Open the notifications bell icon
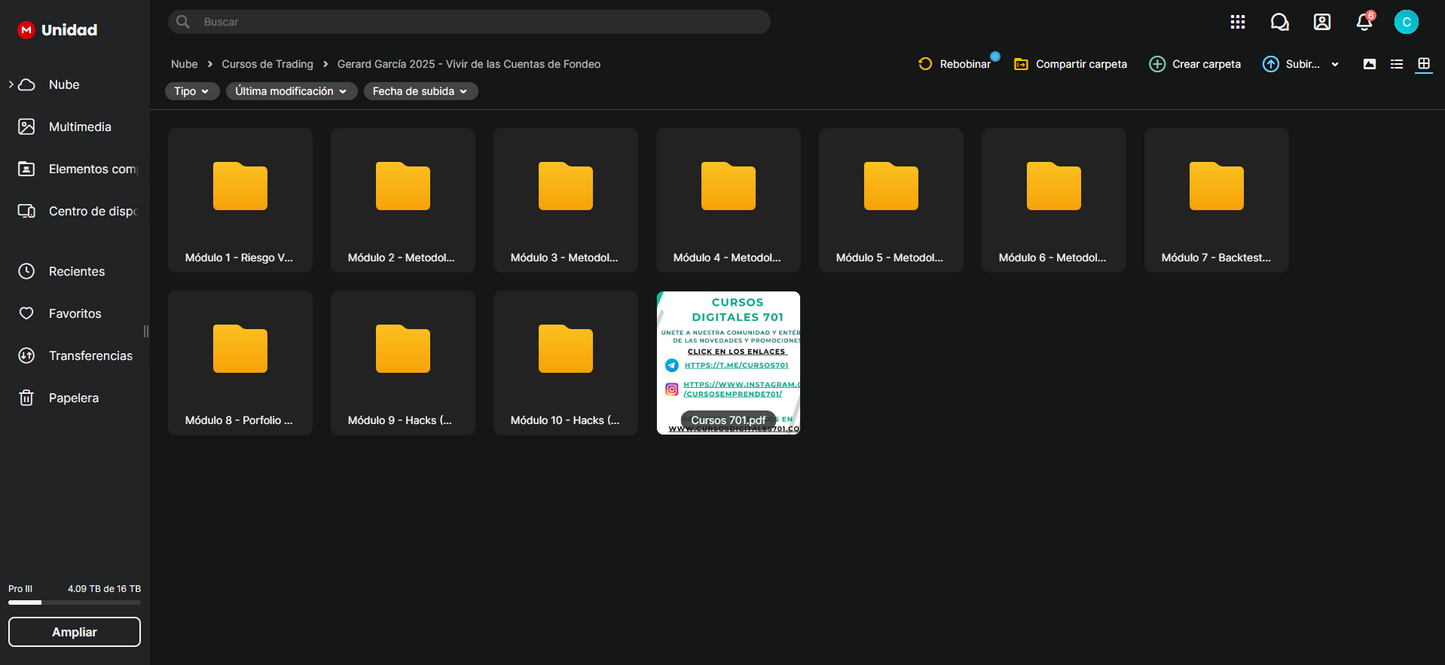1445x665 pixels. pos(1363,22)
